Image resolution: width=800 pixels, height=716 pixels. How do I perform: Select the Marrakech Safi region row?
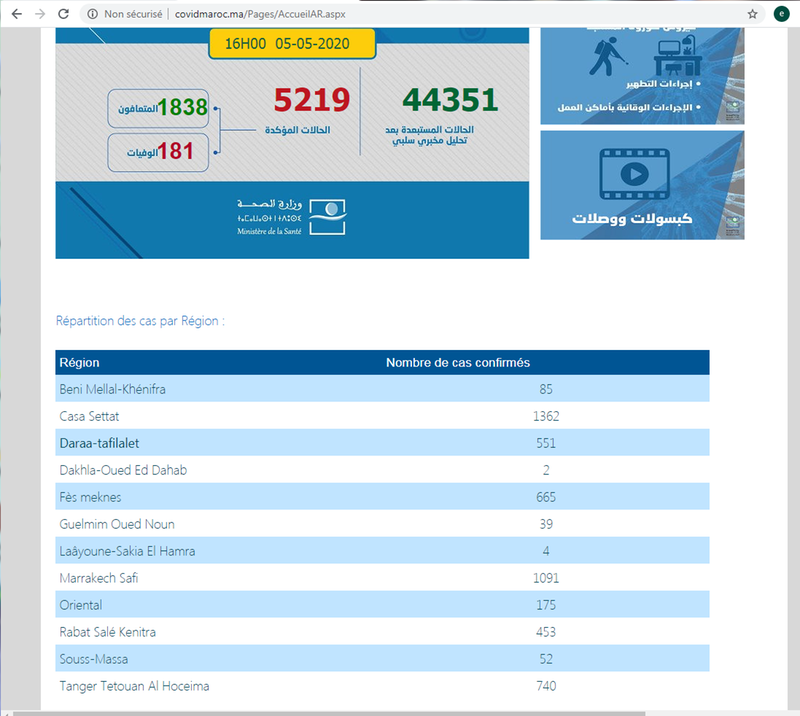coord(382,578)
